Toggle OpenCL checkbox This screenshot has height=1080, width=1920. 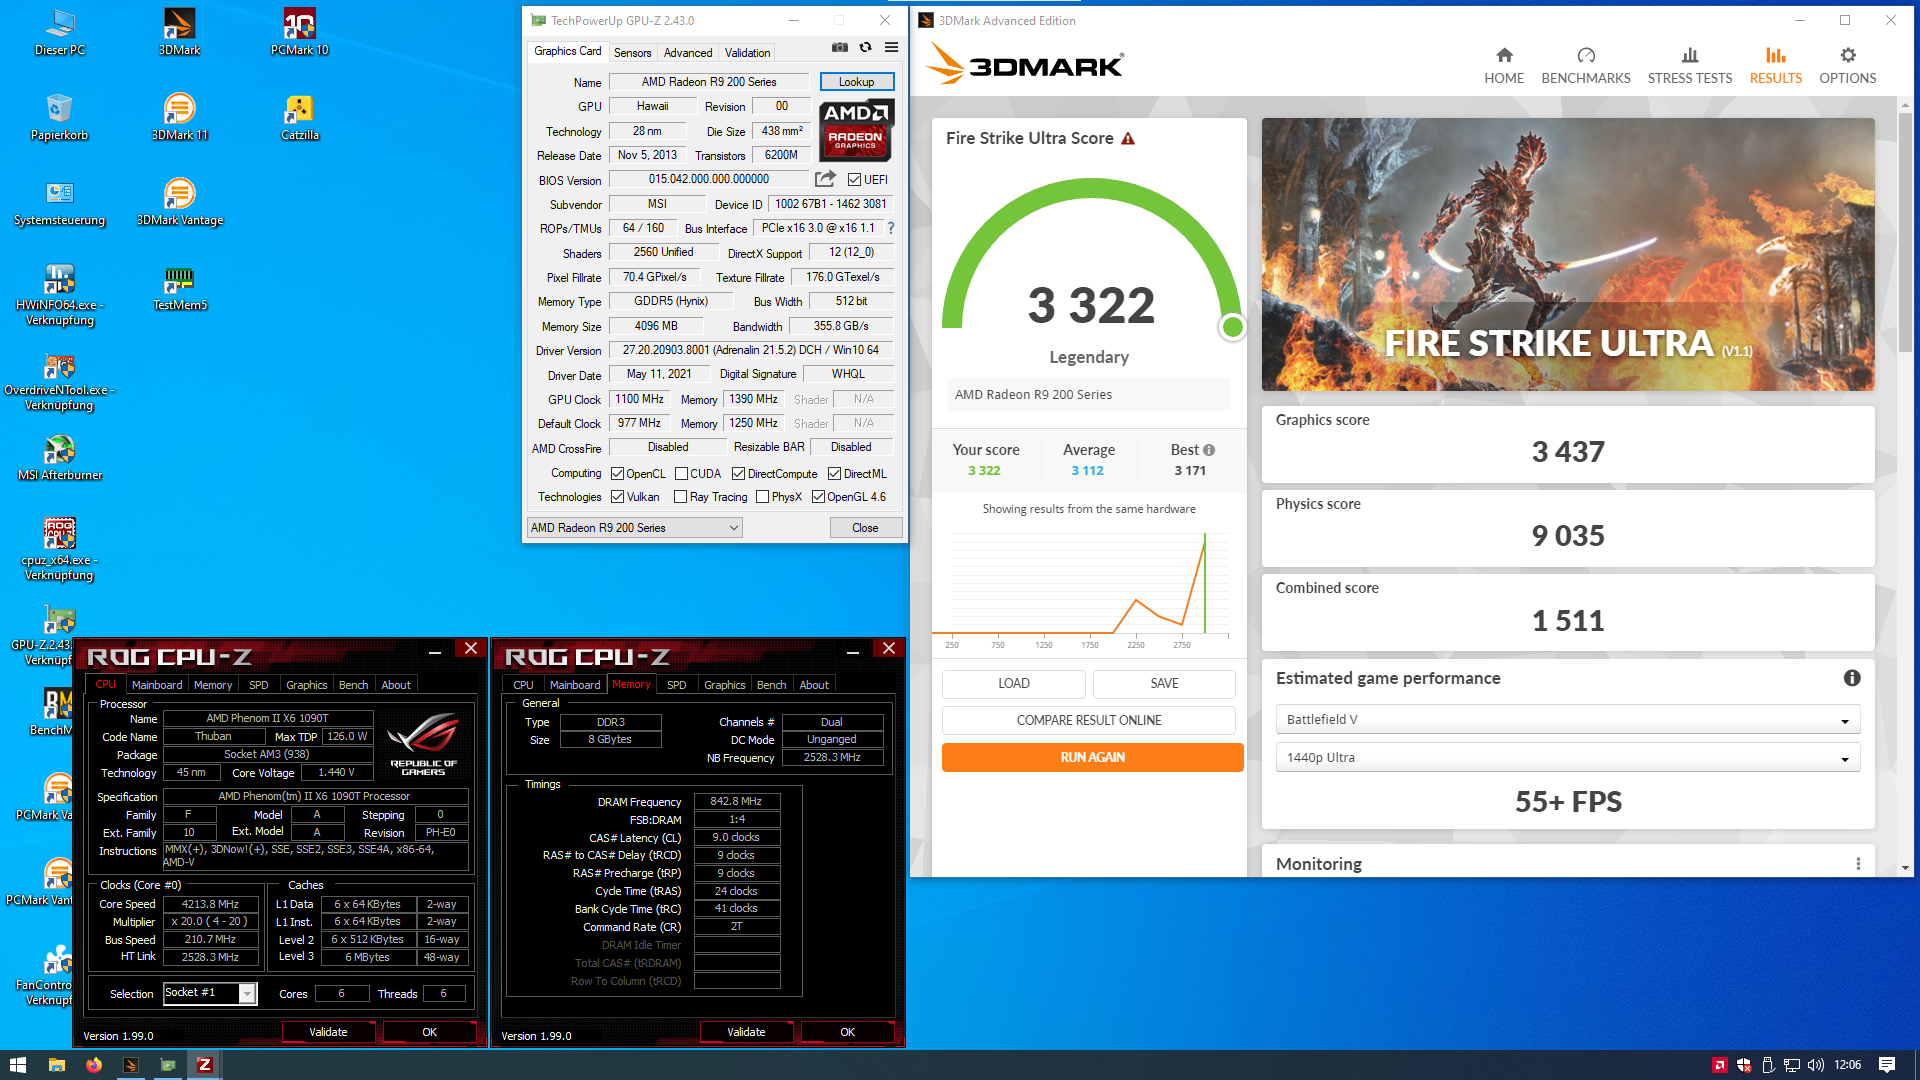[x=617, y=474]
